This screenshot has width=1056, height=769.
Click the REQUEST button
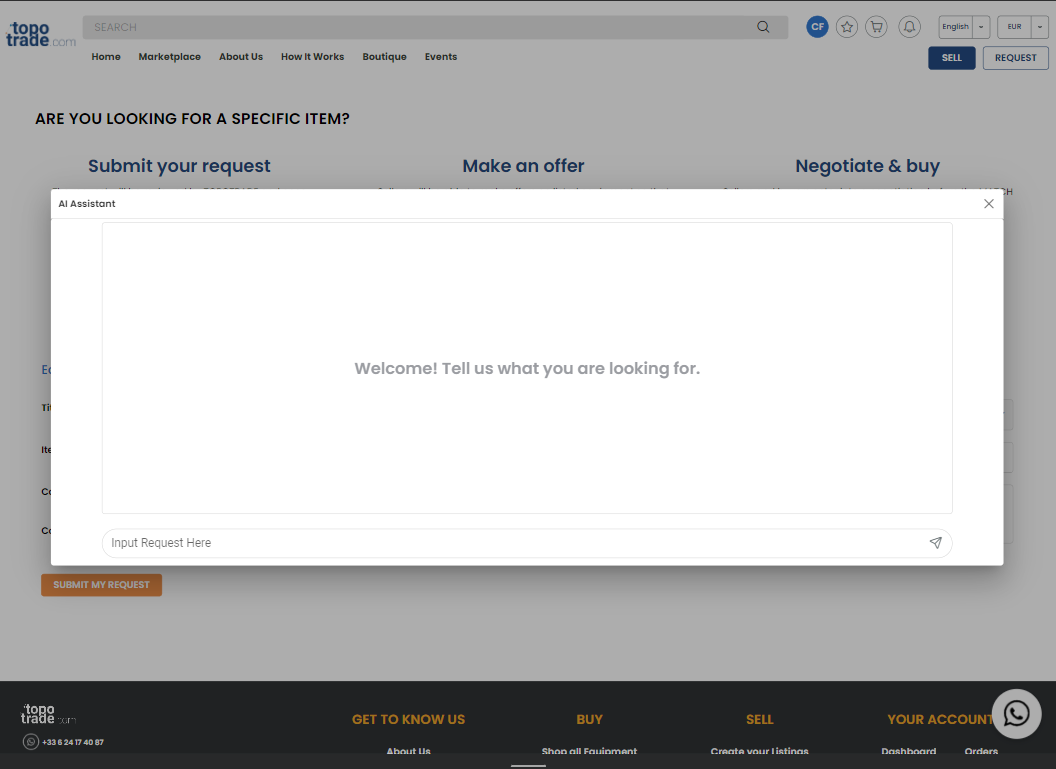coord(1015,58)
